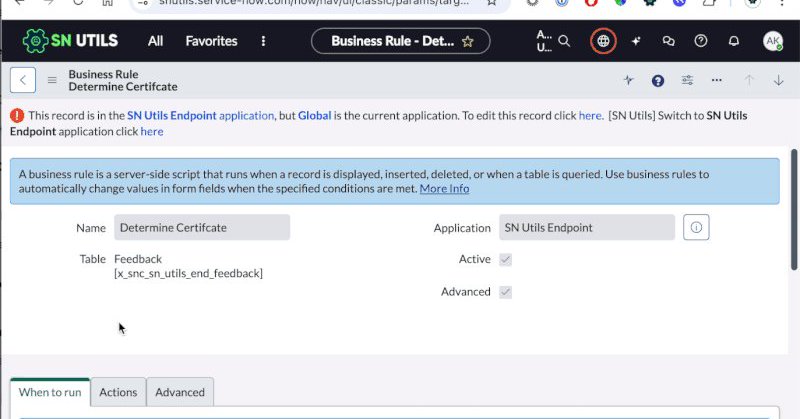Open the application scope picker A... U...
Screen dimensions: 800x419
(544, 41)
